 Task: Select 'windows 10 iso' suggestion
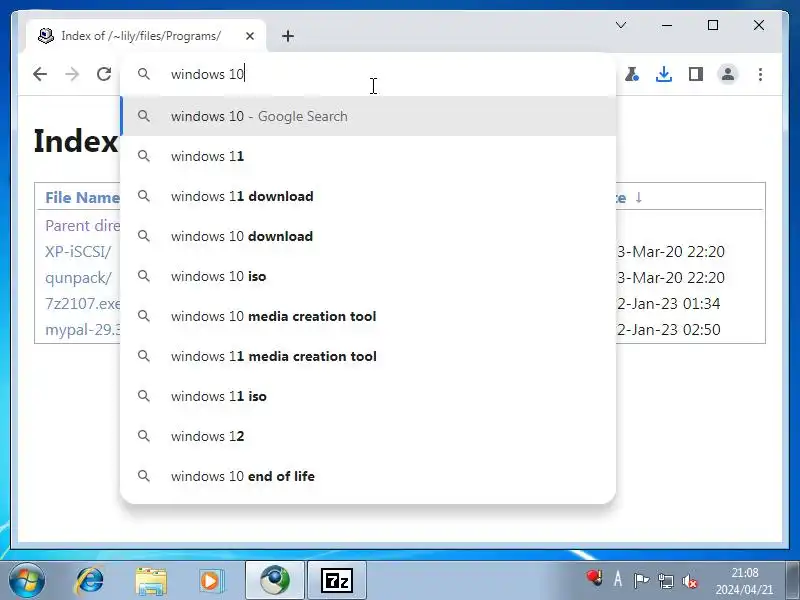click(368, 276)
